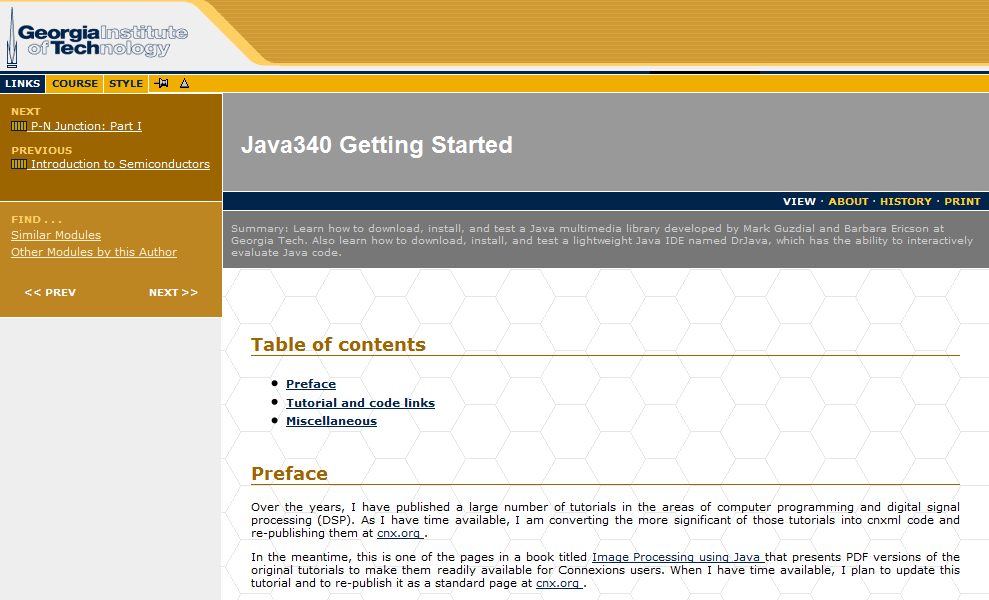Viewport: 989px width, 600px height.
Task: Click the PREVIOUS label in the sidebar
Action: (x=42, y=150)
